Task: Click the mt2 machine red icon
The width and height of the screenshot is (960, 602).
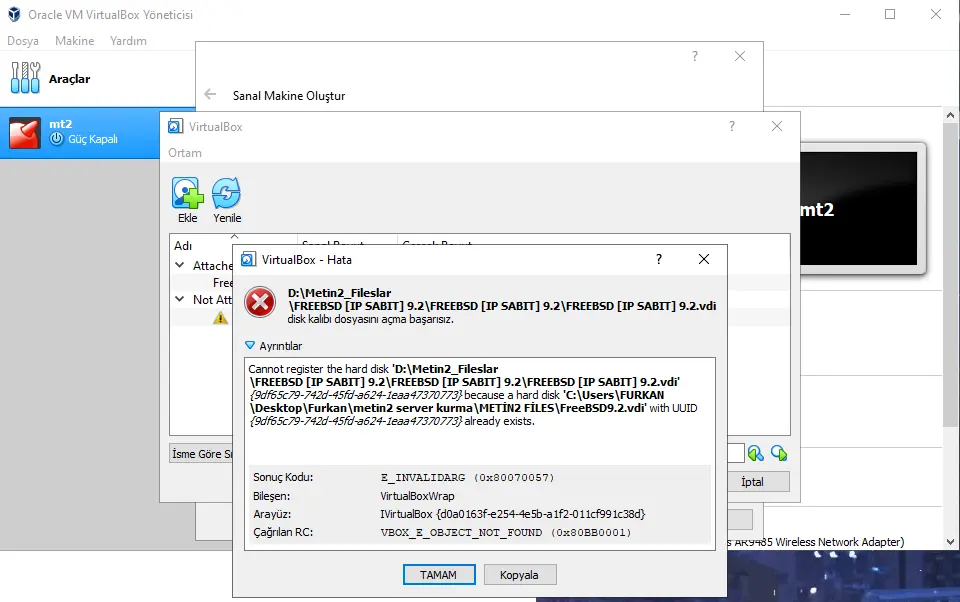Action: [24, 133]
